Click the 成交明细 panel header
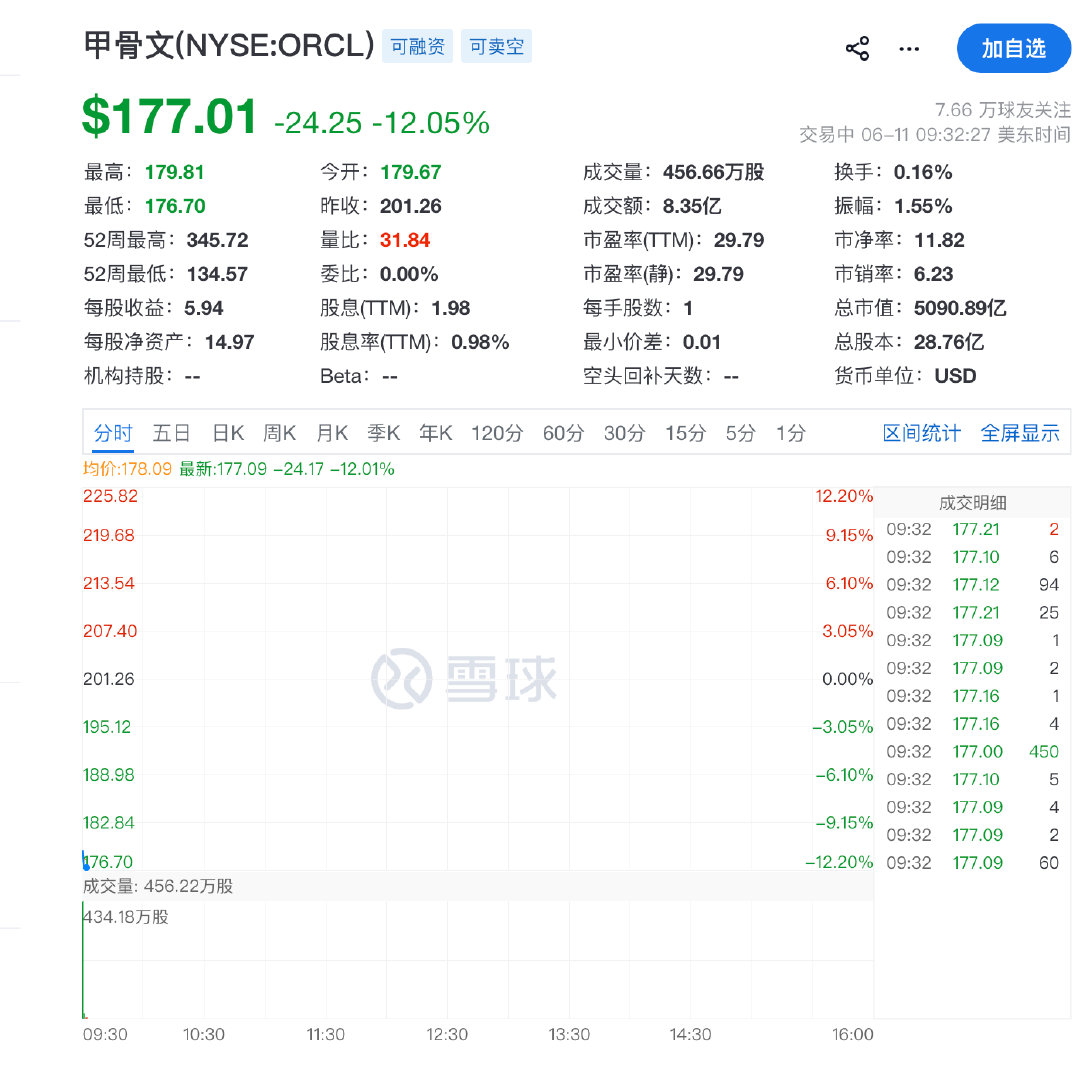 [x=972, y=503]
